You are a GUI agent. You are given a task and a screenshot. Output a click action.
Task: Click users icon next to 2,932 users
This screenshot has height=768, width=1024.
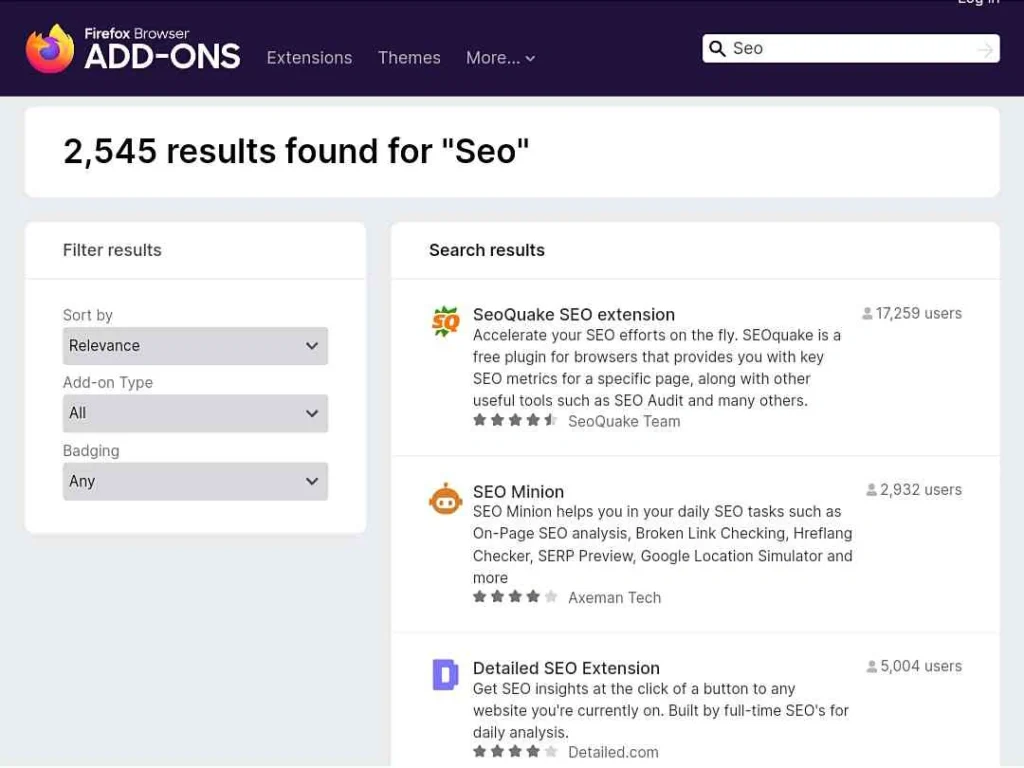(871, 490)
